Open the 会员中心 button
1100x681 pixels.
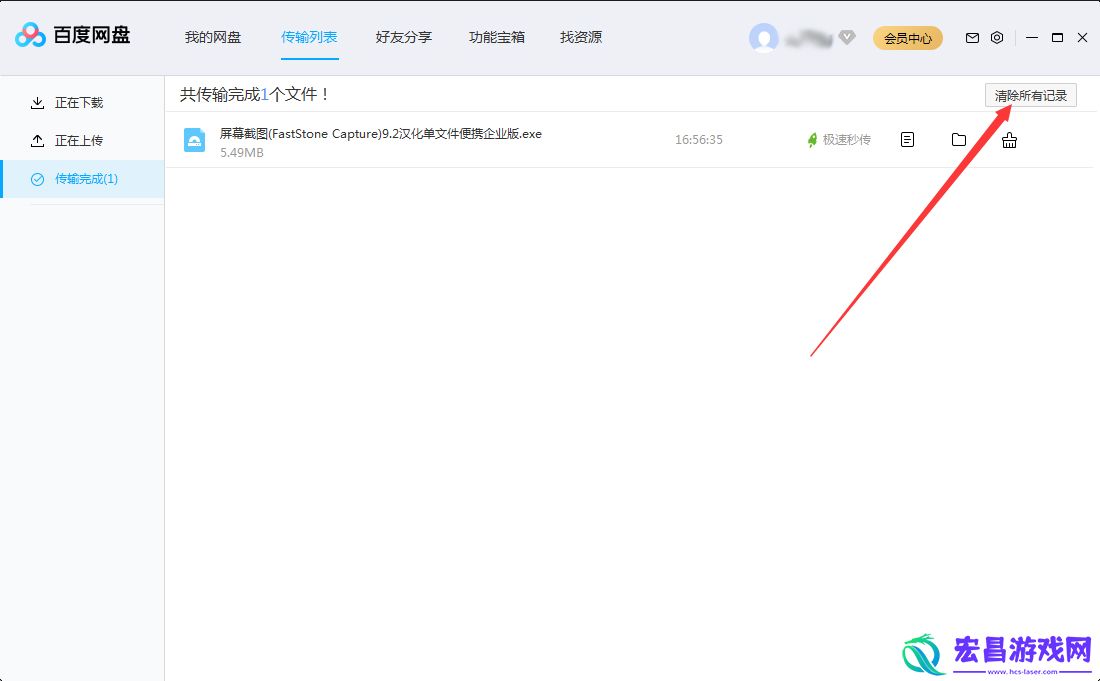pos(908,38)
